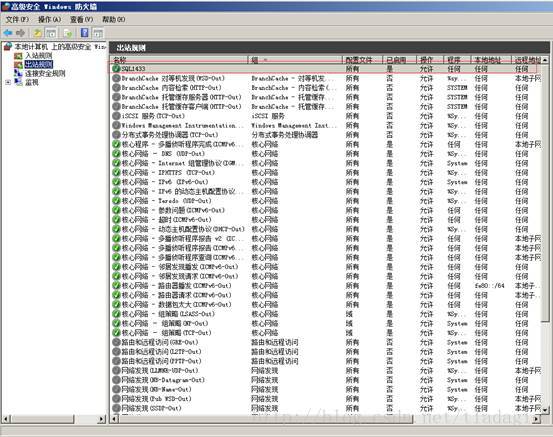Screen dimensions: 553x437
Task: Sort by the 已启用 column header
Action: (400, 60)
